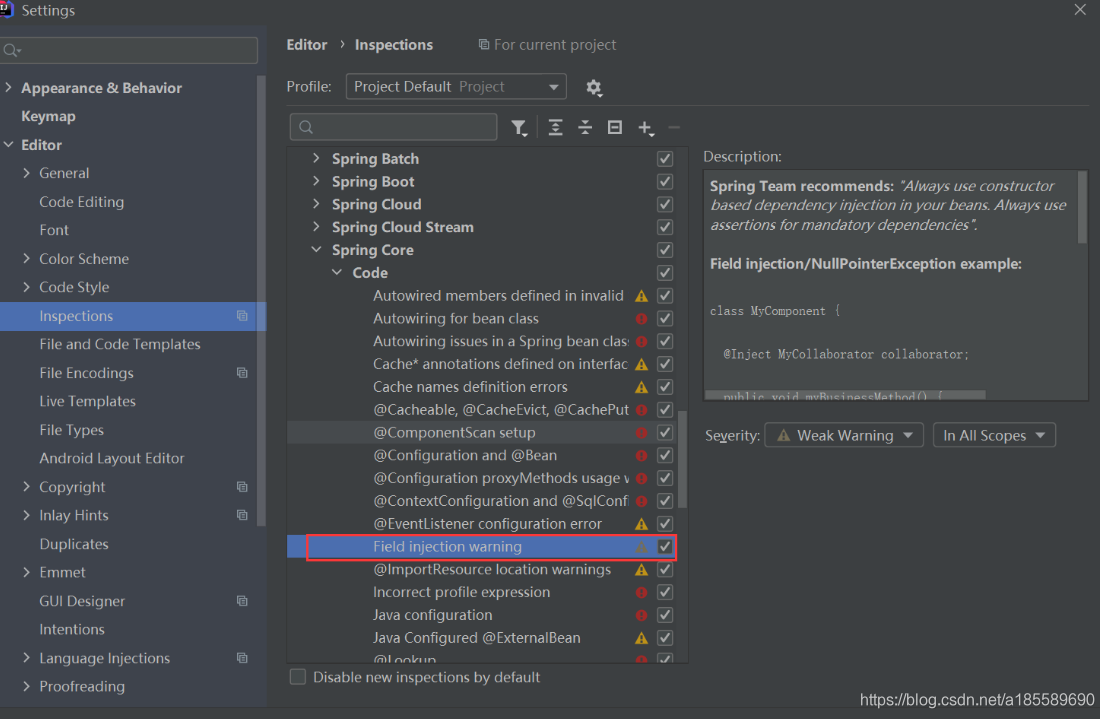This screenshot has width=1105, height=719.
Task: Open the Duplicates settings page
Action: coord(74,543)
